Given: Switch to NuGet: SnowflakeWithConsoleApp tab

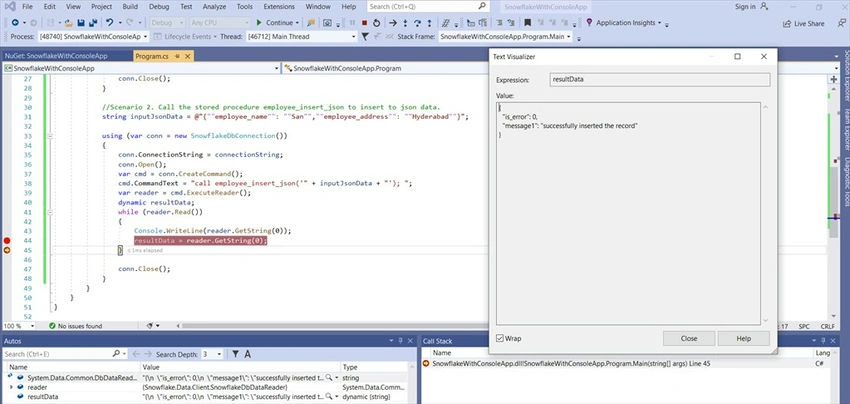Looking at the screenshot, I should click(x=56, y=56).
